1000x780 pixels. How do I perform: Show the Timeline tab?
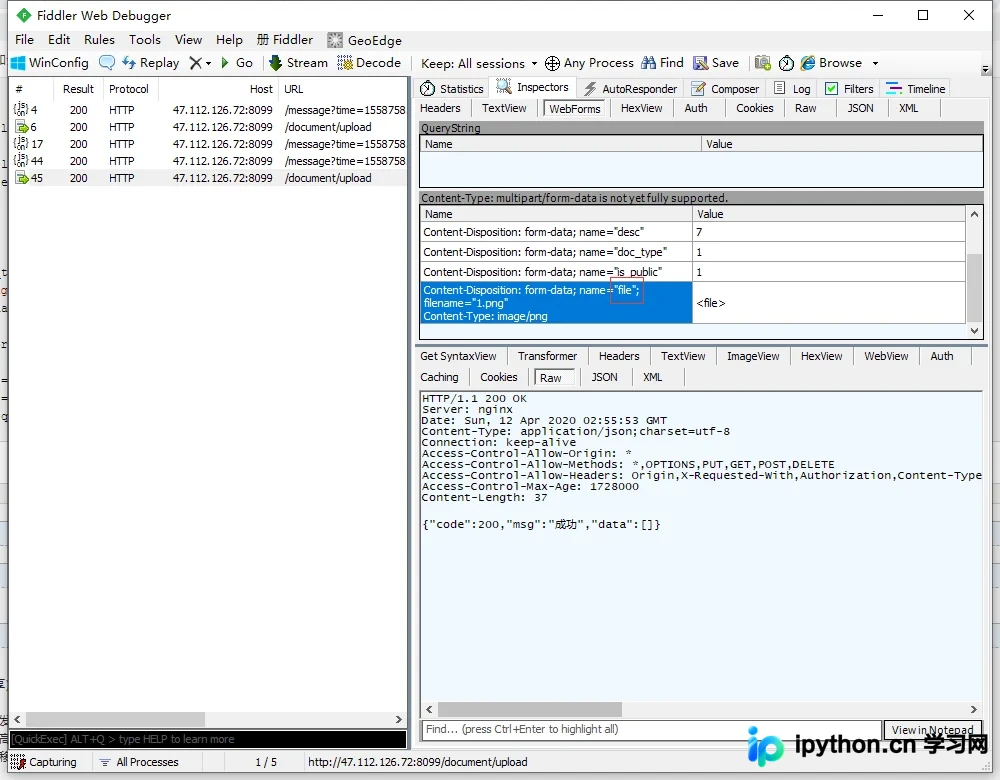[915, 89]
